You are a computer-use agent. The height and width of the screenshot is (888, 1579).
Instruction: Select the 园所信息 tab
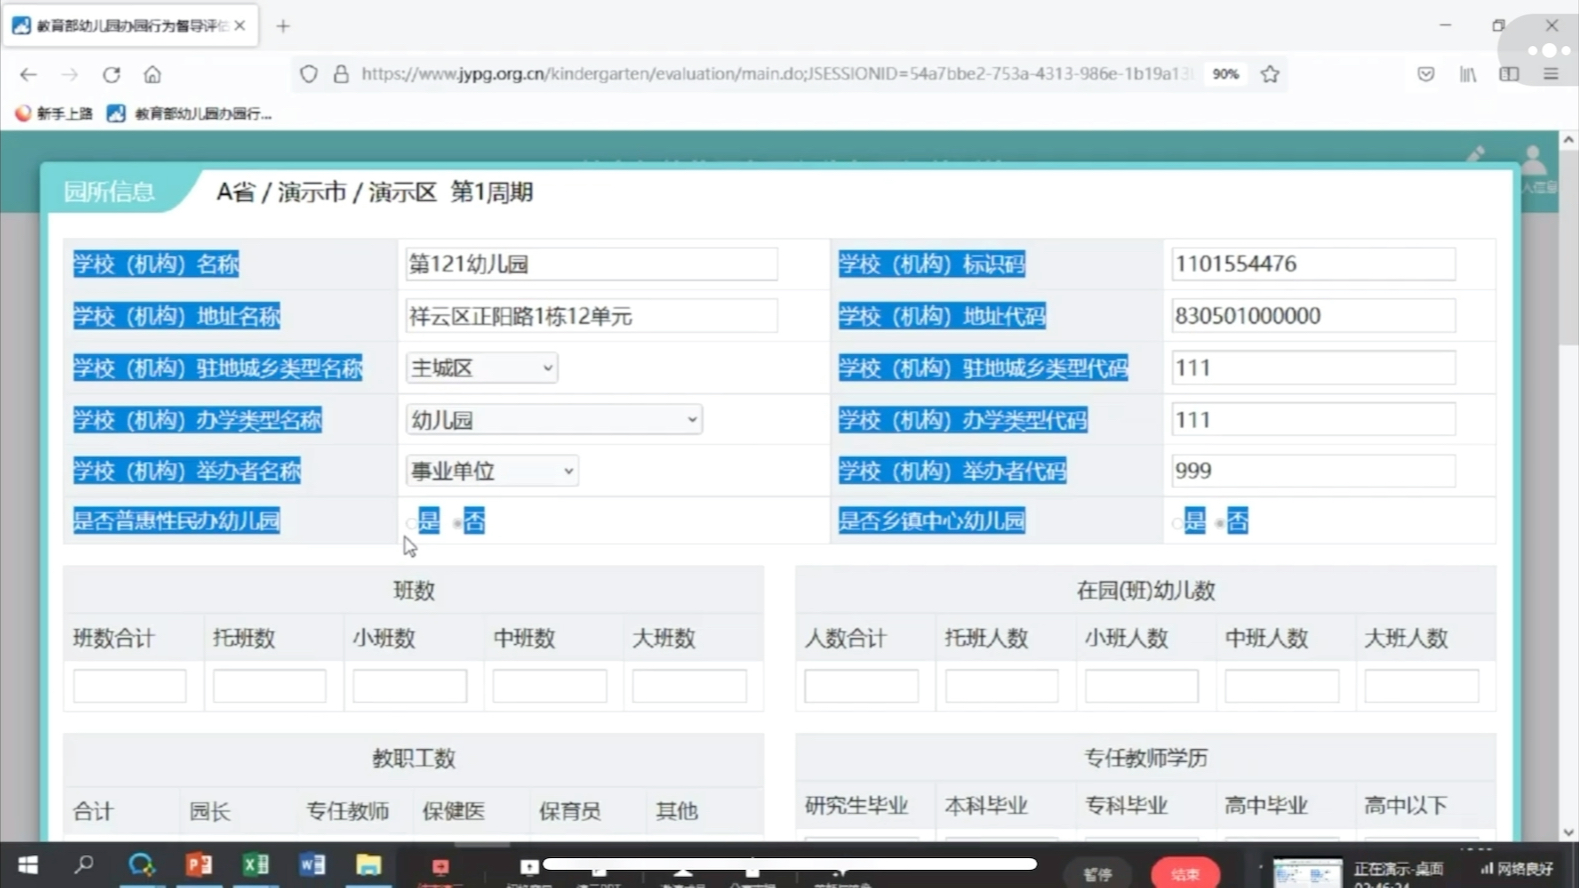tap(110, 192)
